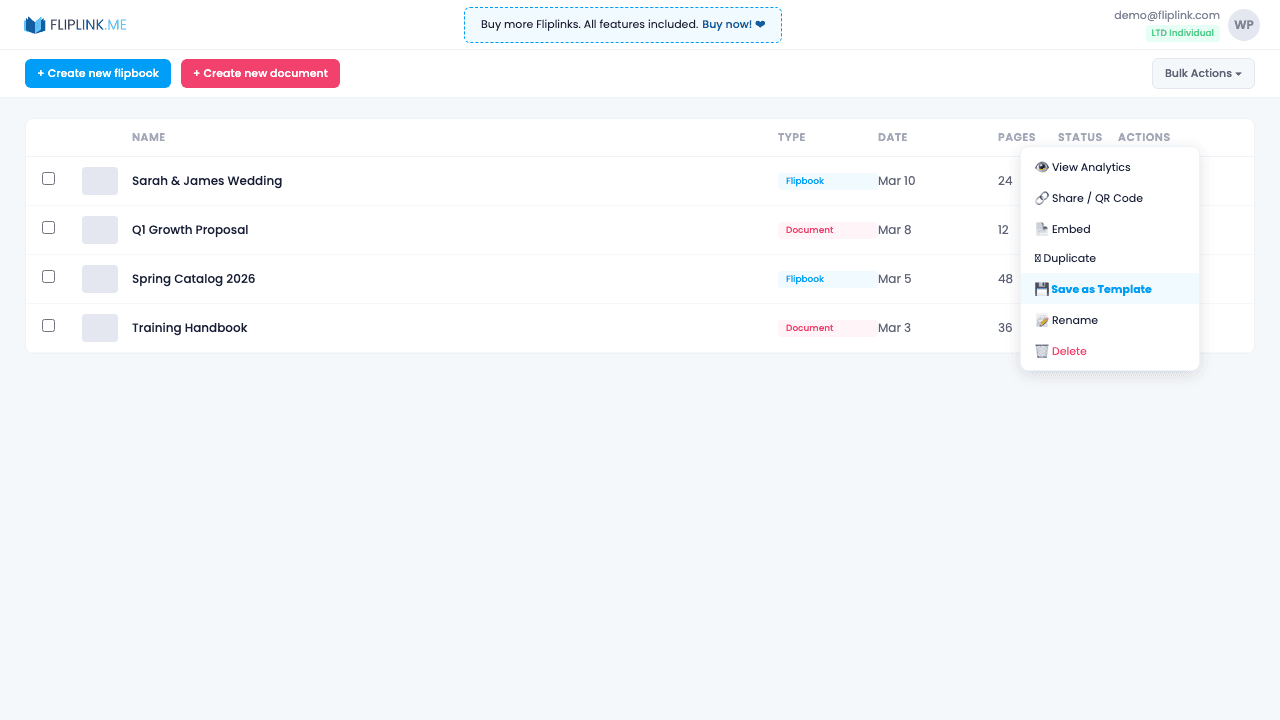
Task: Click the View Analytics eye icon
Action: coord(1041,167)
